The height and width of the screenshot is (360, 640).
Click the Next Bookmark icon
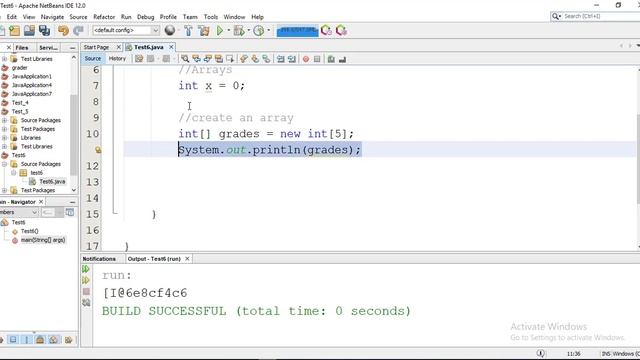(255, 59)
